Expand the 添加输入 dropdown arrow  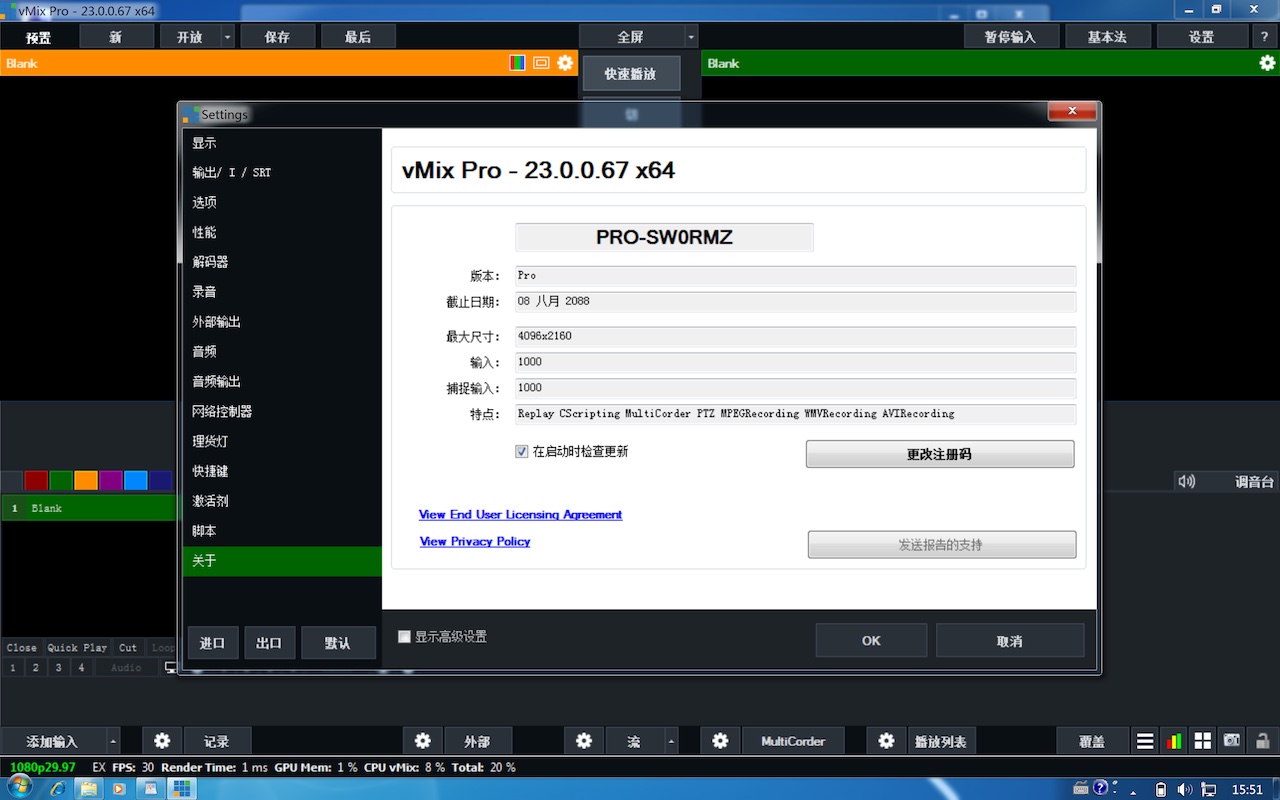coord(113,741)
